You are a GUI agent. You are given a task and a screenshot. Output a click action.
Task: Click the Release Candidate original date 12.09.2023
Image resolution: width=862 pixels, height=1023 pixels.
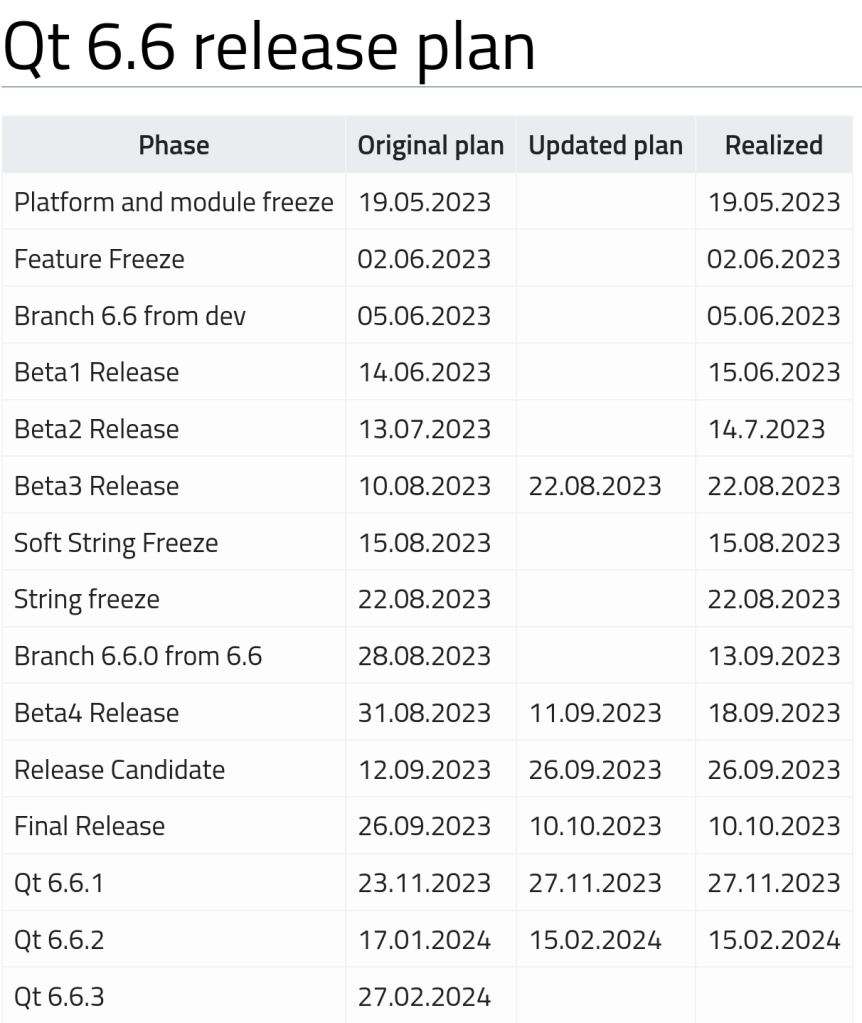pyautogui.click(x=424, y=771)
